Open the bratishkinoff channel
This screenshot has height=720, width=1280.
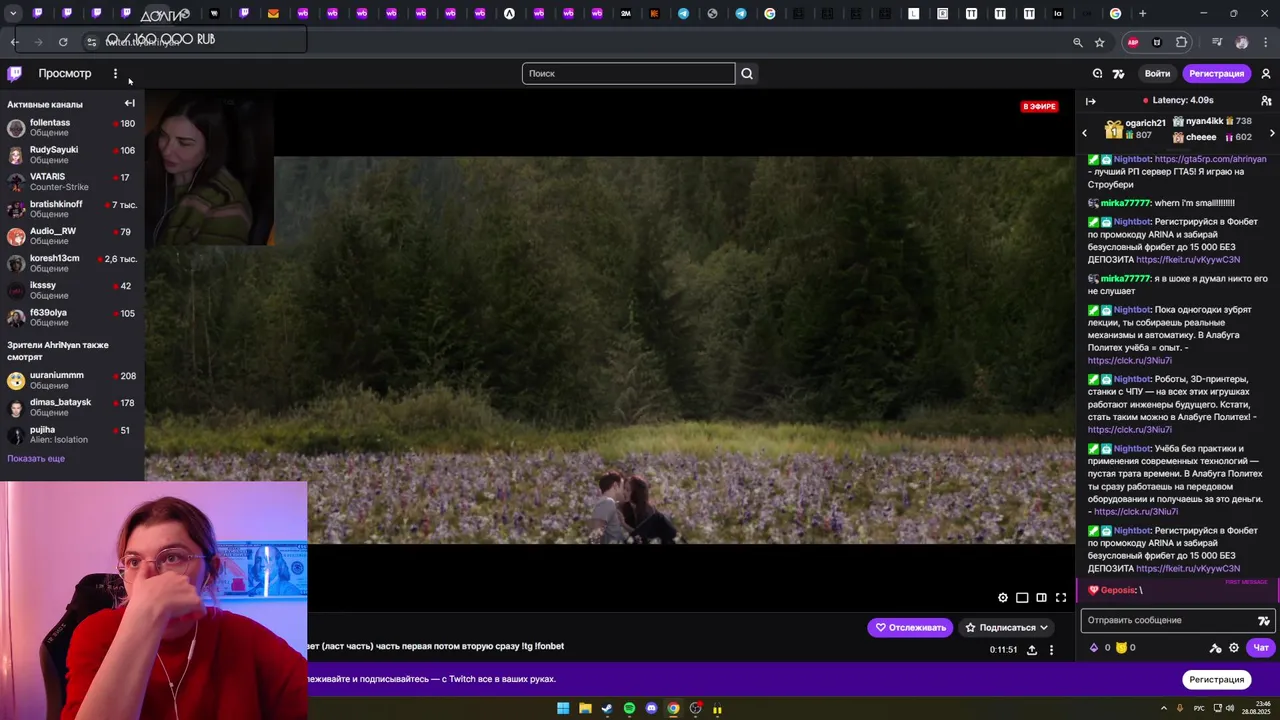click(72, 208)
